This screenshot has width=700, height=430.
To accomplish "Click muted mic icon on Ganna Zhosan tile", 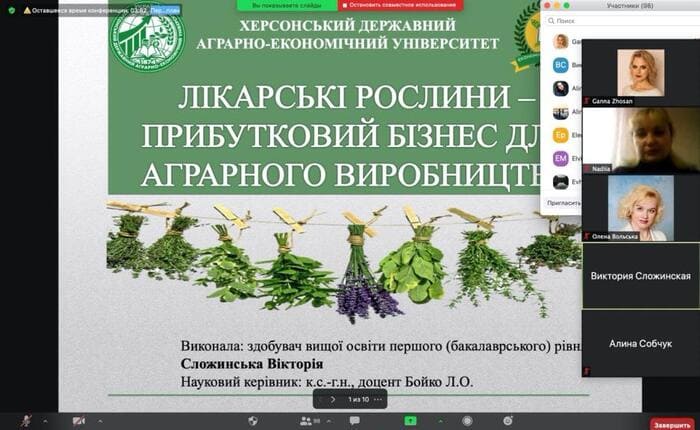I will coord(587,101).
